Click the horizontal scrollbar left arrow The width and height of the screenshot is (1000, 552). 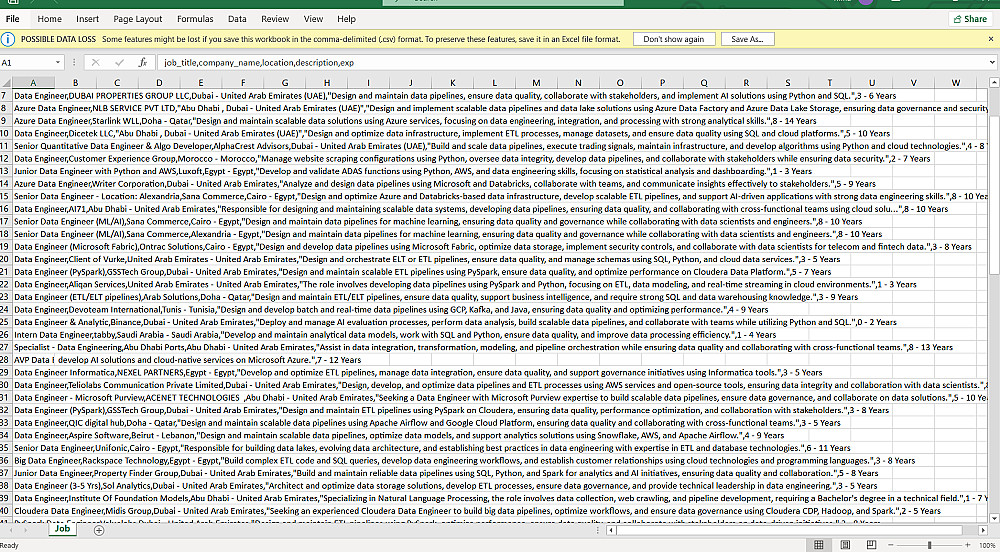tap(612, 530)
